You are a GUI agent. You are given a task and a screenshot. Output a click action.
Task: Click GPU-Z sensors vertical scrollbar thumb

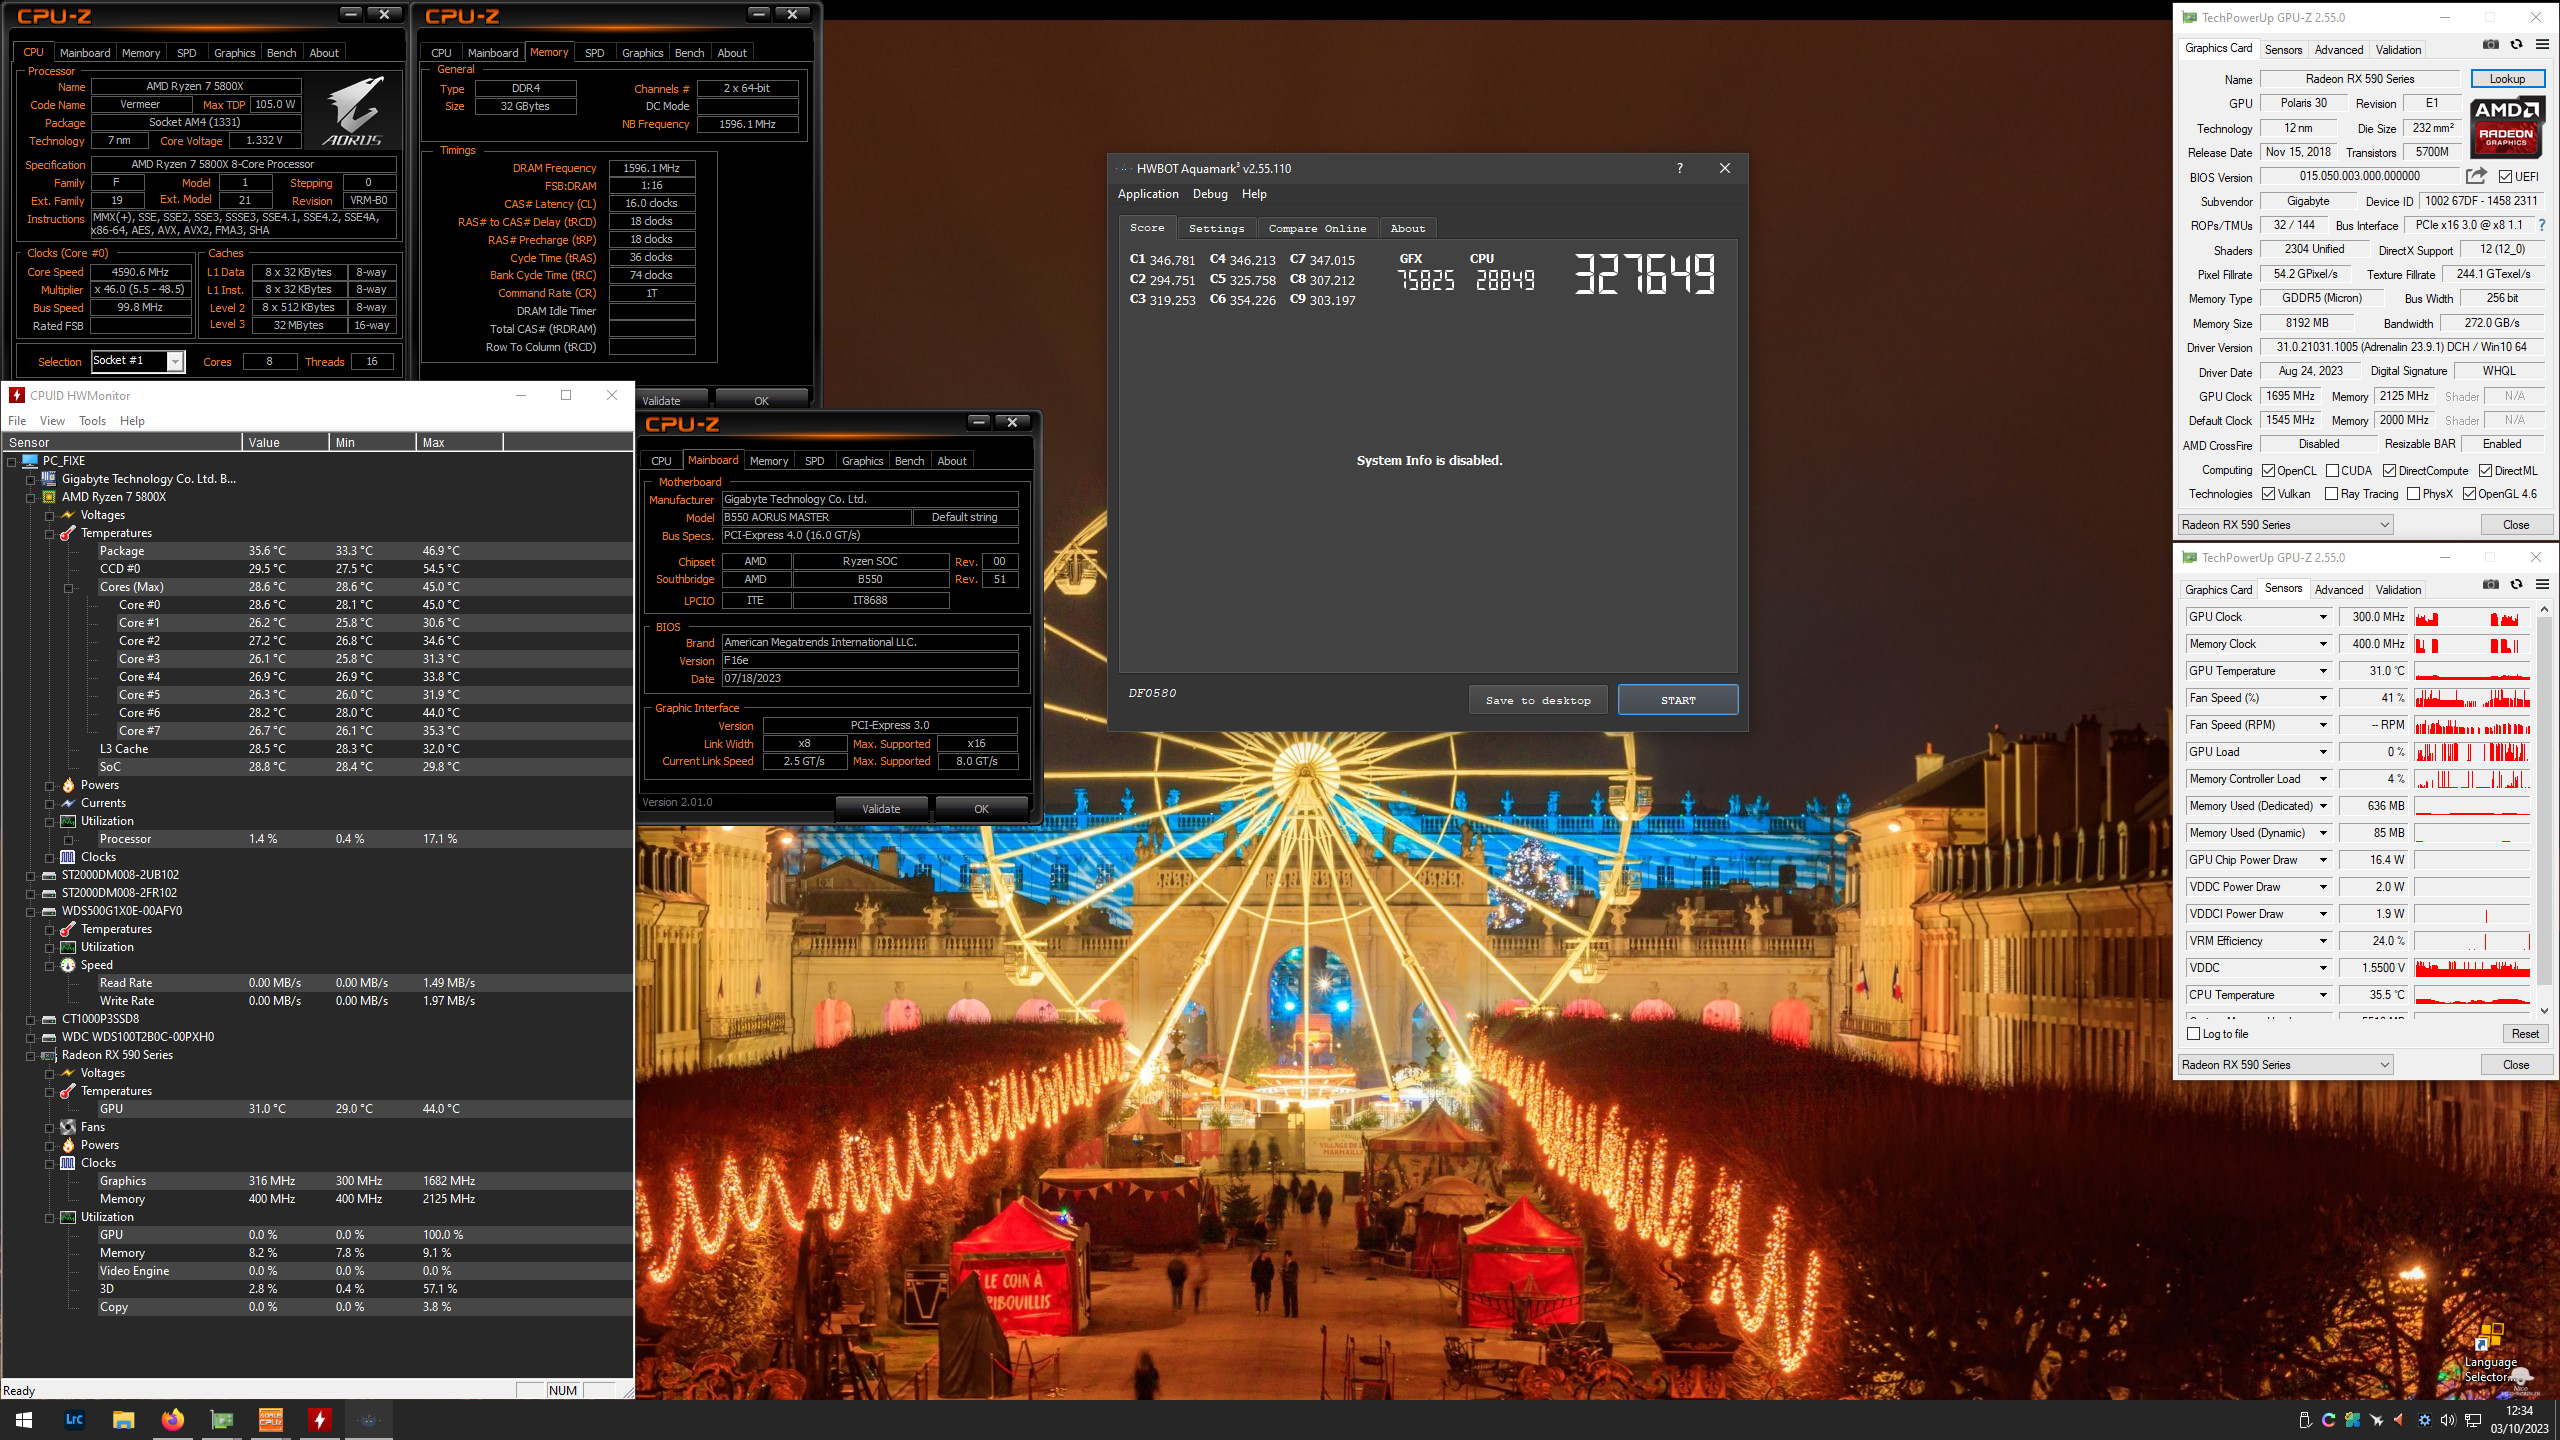[x=2544, y=800]
